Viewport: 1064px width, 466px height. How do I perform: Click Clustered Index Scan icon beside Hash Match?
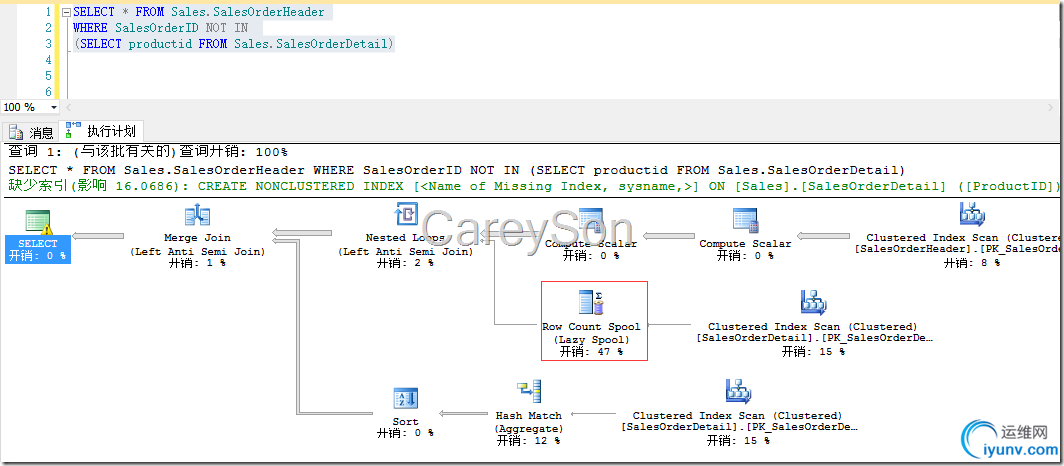738,391
